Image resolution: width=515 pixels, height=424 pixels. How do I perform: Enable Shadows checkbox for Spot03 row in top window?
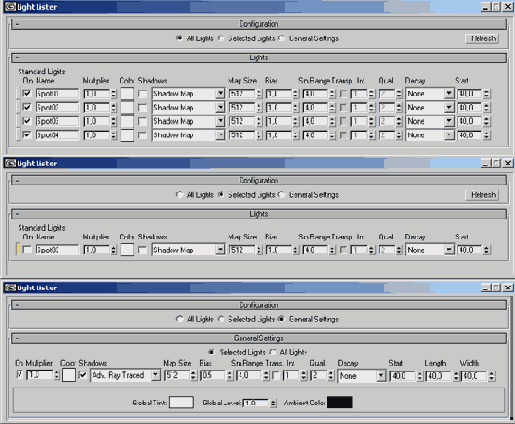142,121
